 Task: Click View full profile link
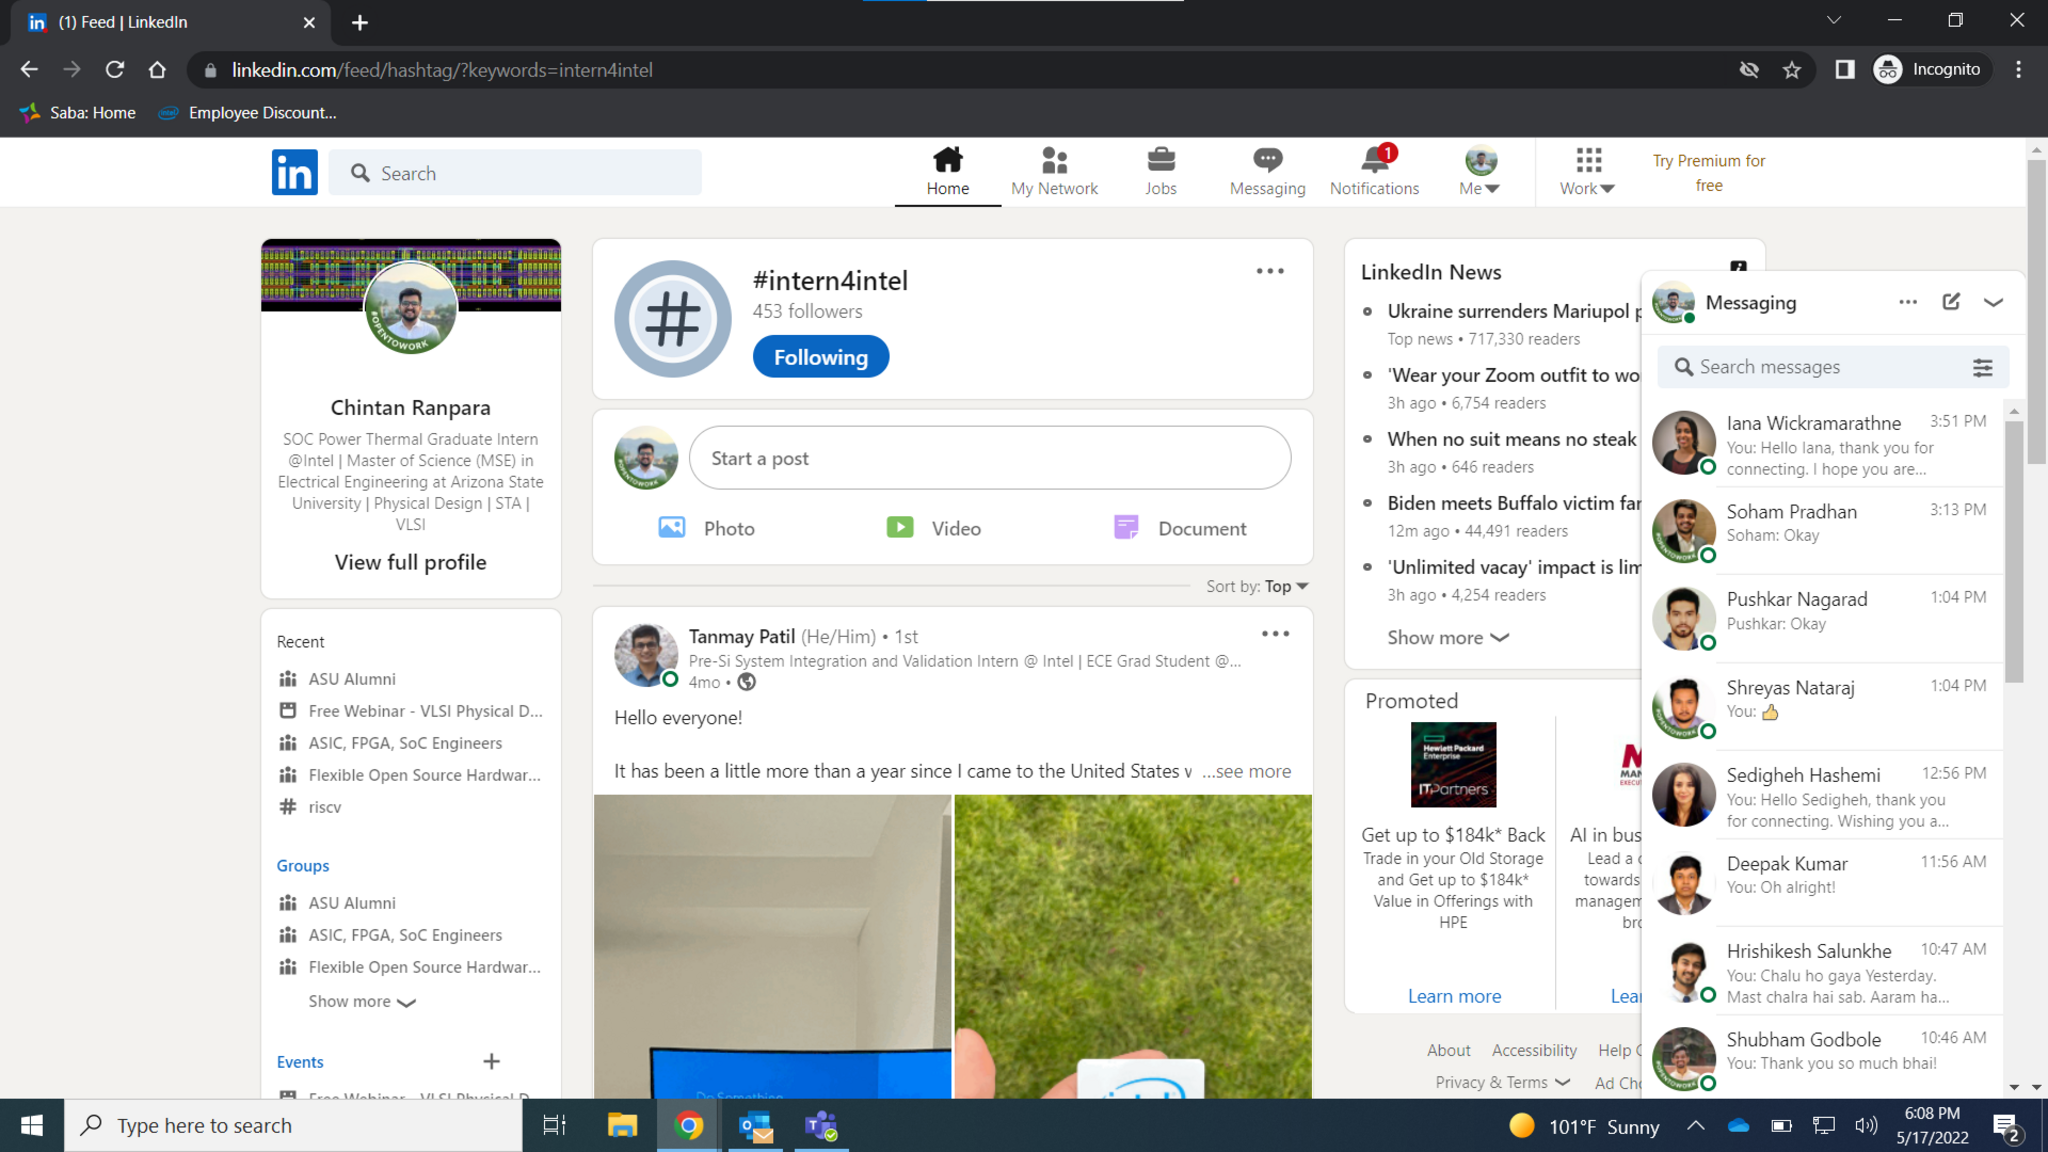point(410,562)
